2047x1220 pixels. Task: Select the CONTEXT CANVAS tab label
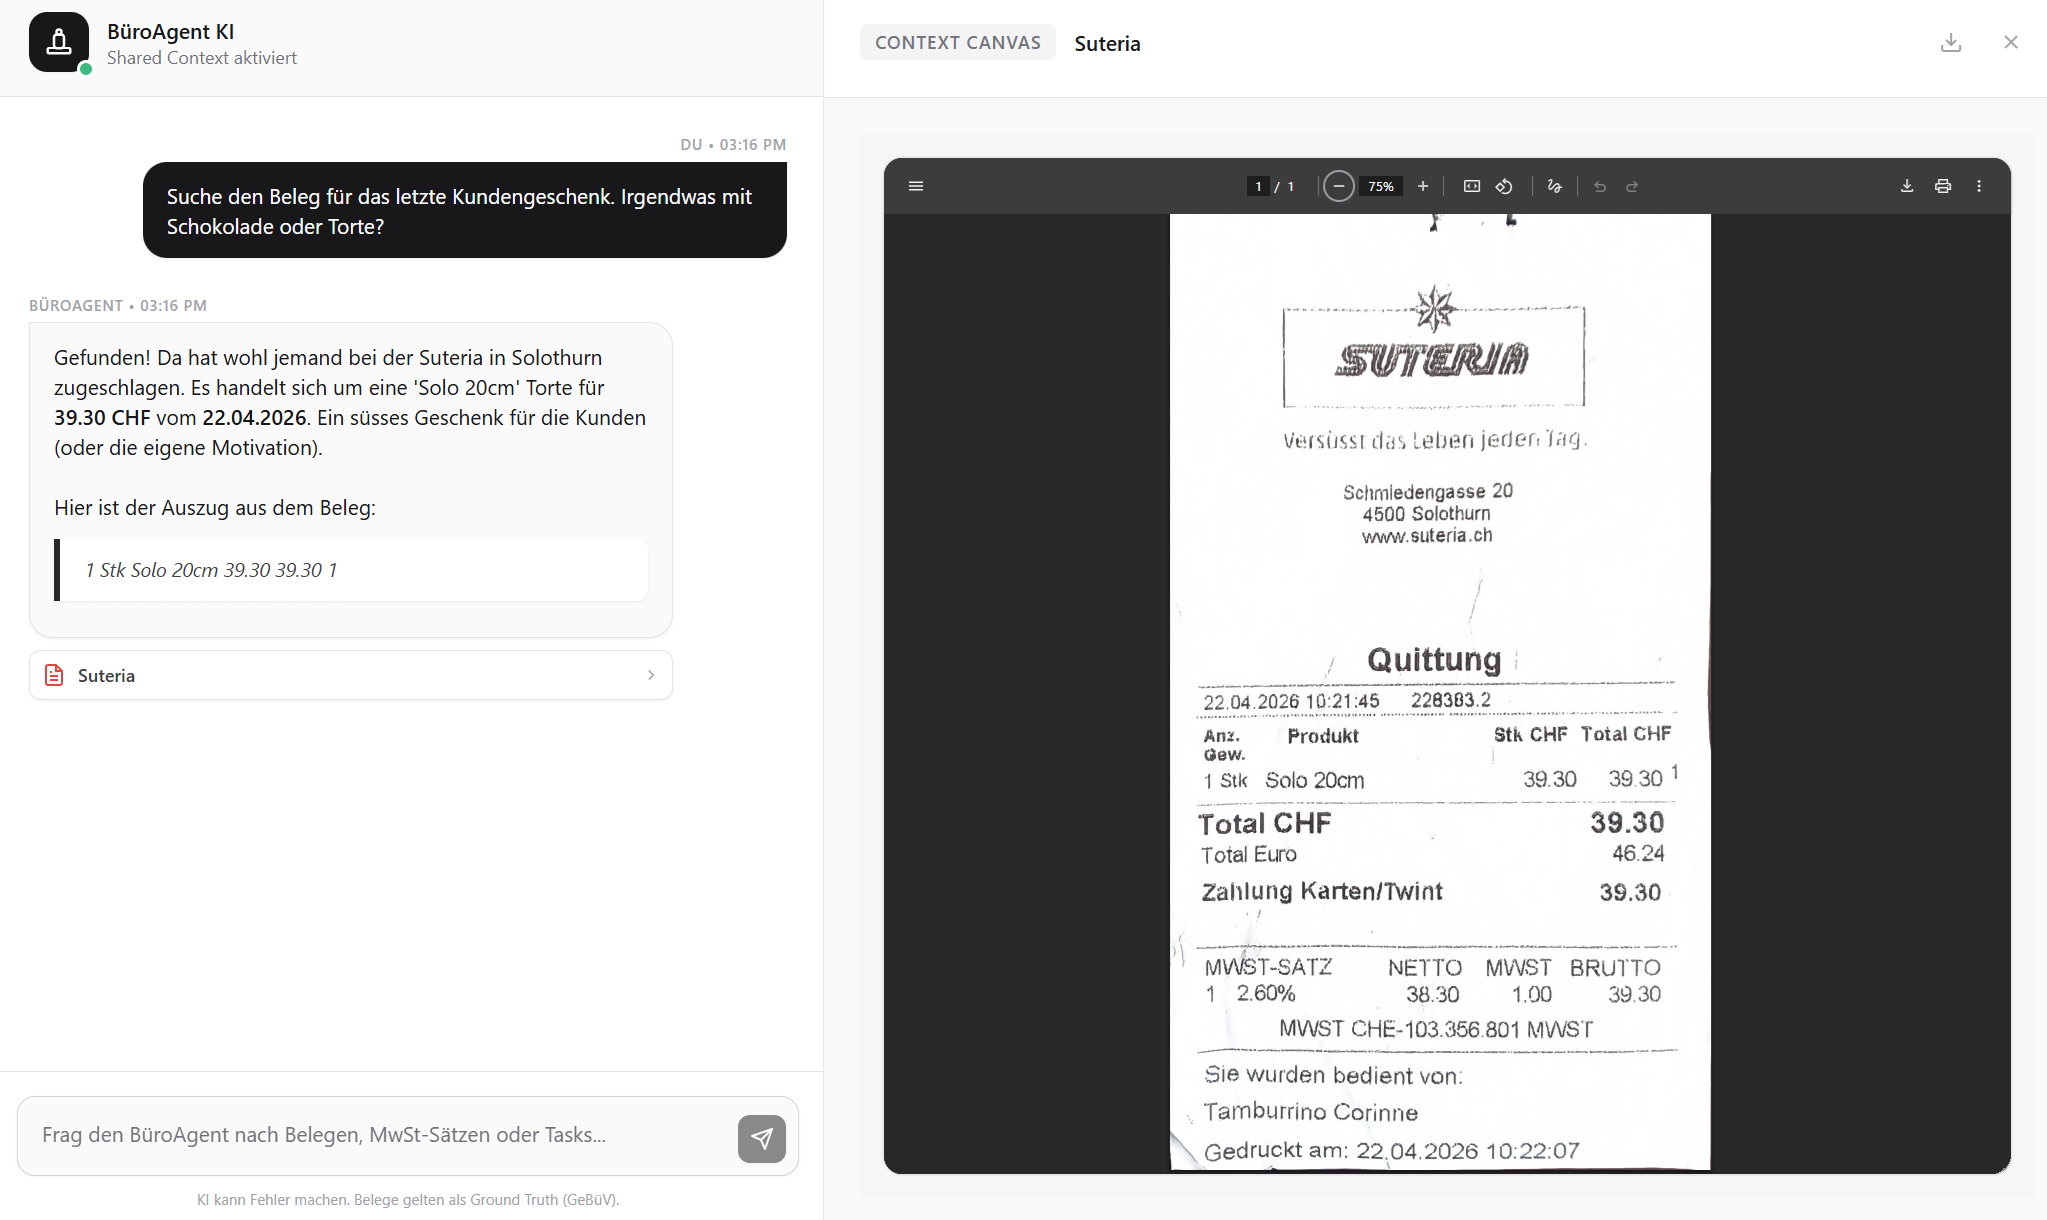click(x=957, y=42)
